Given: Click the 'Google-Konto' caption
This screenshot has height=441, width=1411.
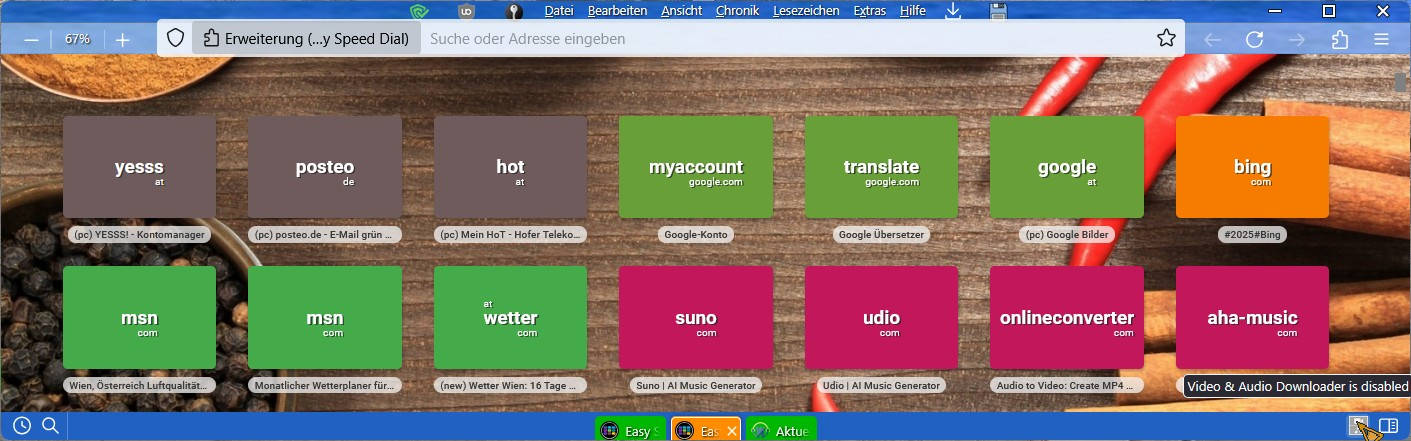Looking at the screenshot, I should [696, 235].
